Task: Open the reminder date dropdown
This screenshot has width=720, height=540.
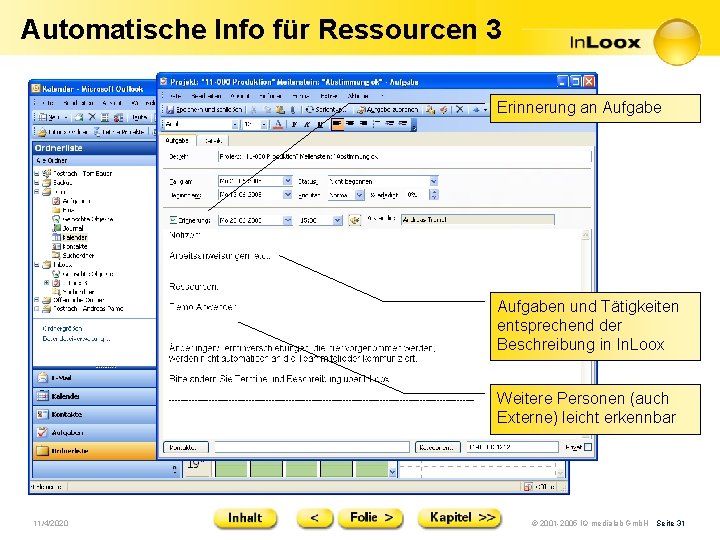Action: click(x=287, y=220)
